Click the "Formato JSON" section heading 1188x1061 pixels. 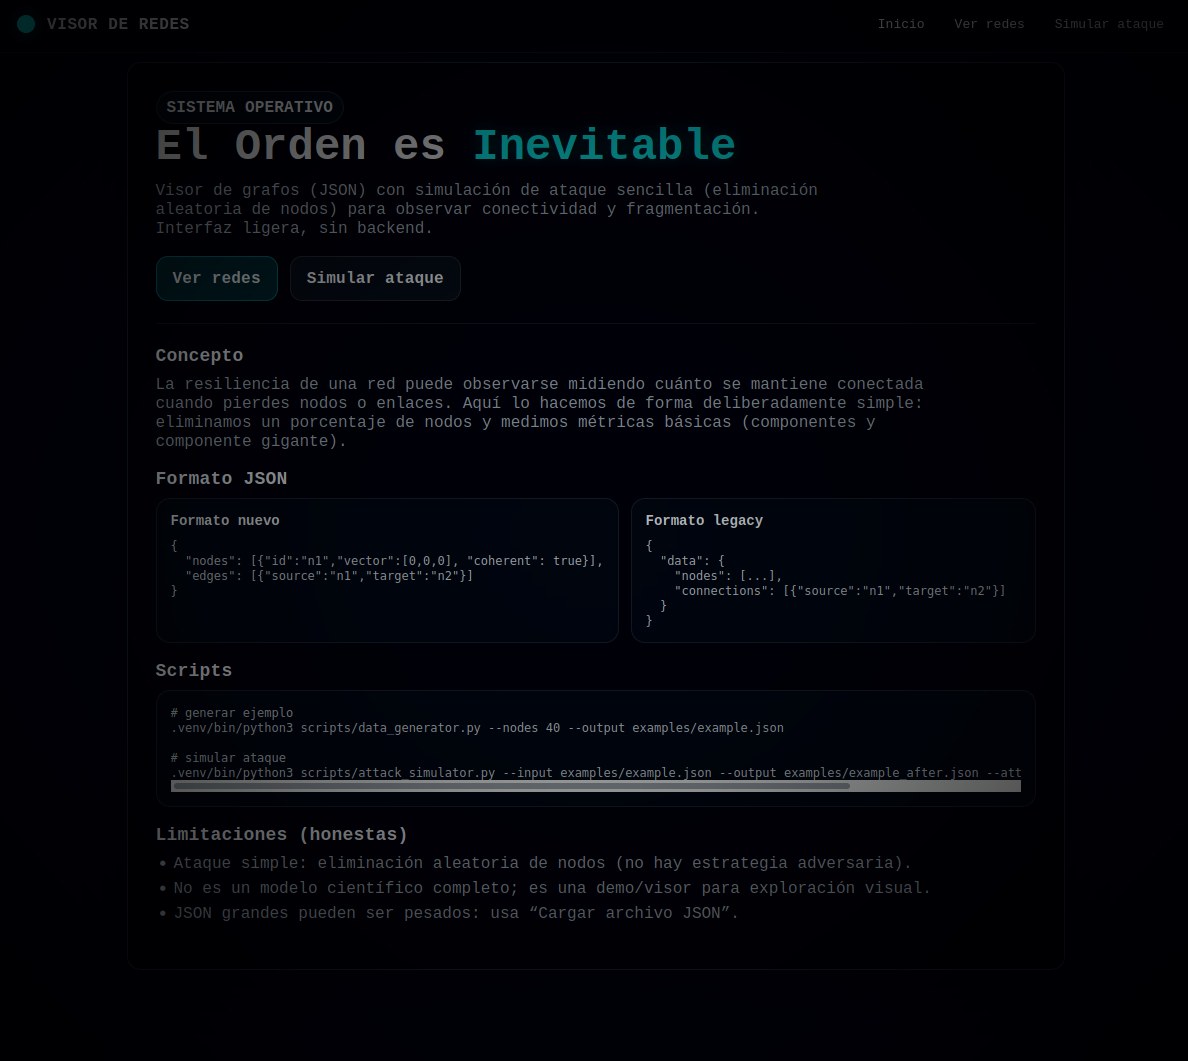(x=221, y=479)
